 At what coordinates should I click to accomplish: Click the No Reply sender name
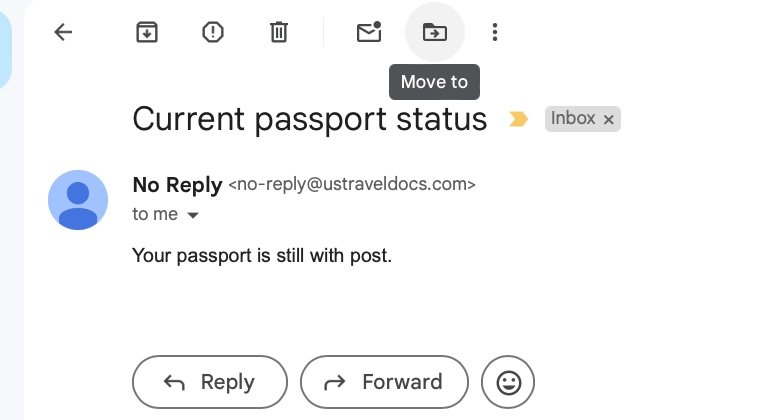click(x=177, y=185)
